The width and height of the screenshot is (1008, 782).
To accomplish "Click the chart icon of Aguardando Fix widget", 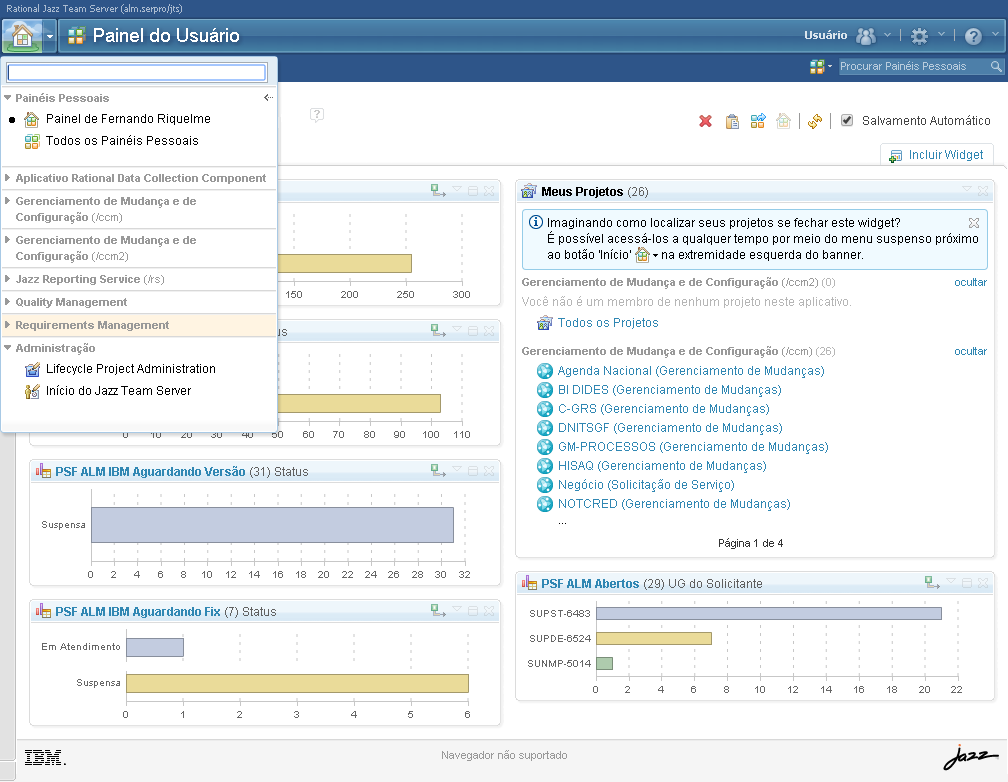I will [x=43, y=611].
